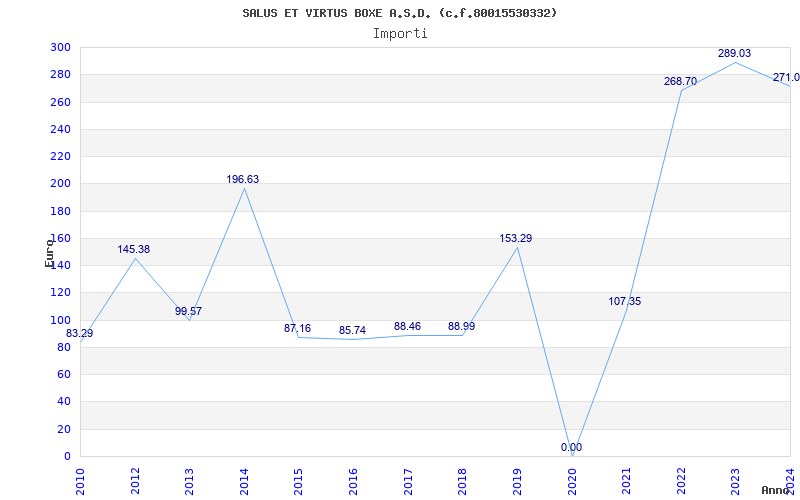The height and width of the screenshot is (500, 800).
Task: Click the y-axis value 40
Action: pos(64,402)
